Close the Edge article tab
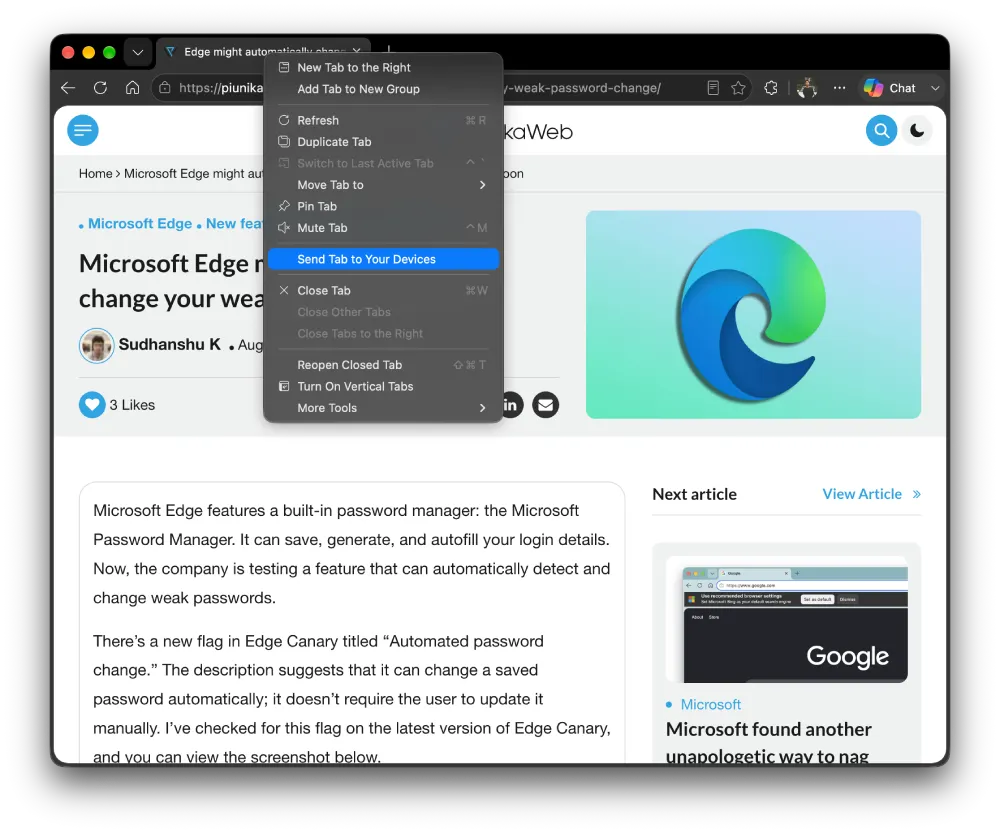This screenshot has height=833, width=1000. coord(357,51)
